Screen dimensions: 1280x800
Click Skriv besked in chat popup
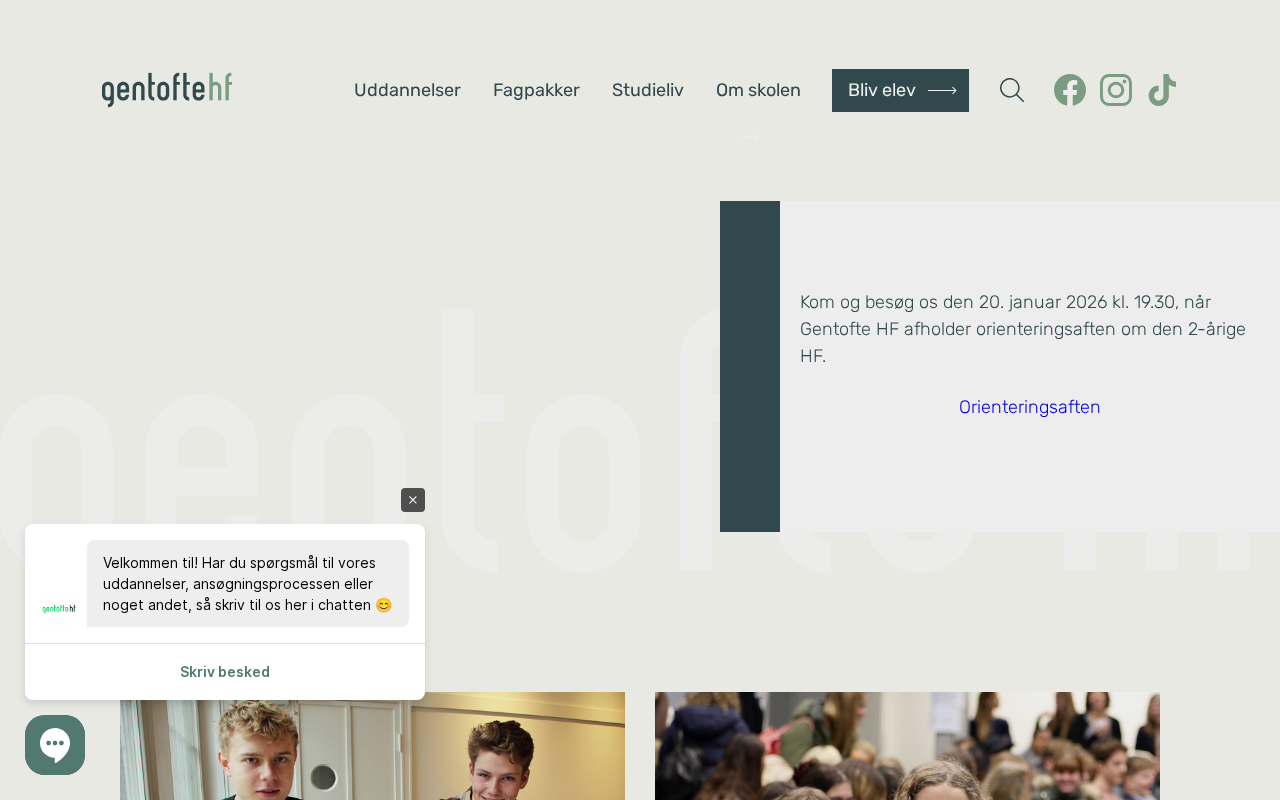(x=225, y=672)
